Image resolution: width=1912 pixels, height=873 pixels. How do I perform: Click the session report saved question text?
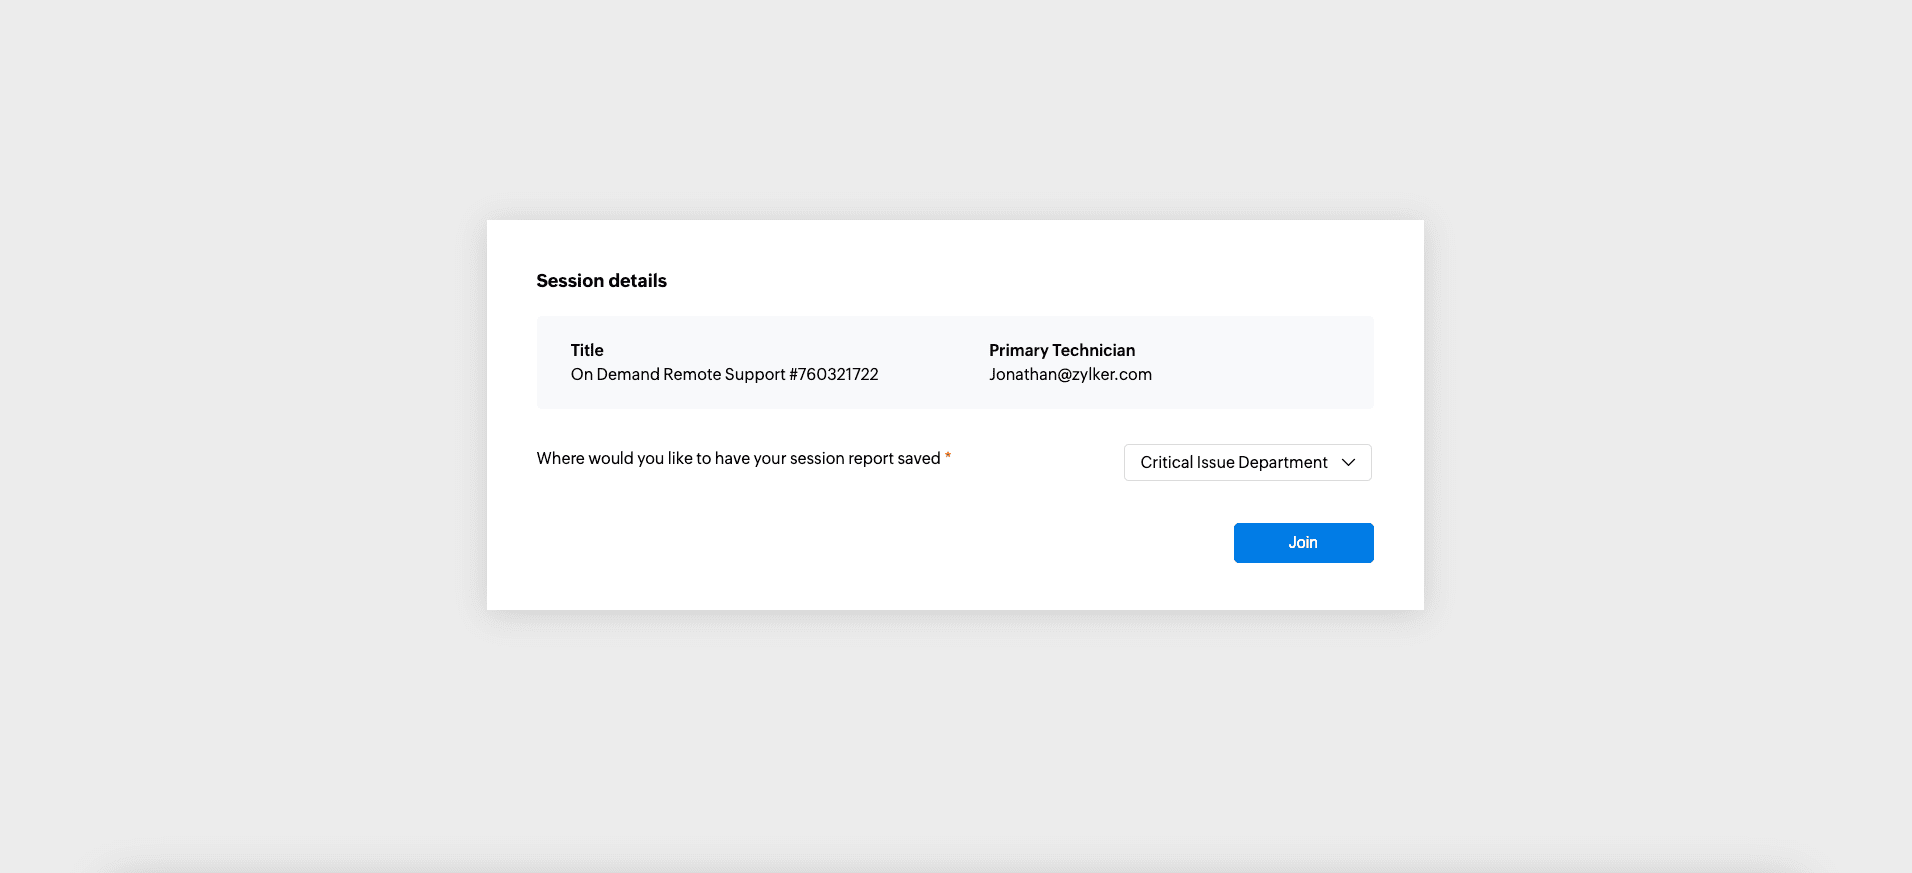tap(738, 458)
